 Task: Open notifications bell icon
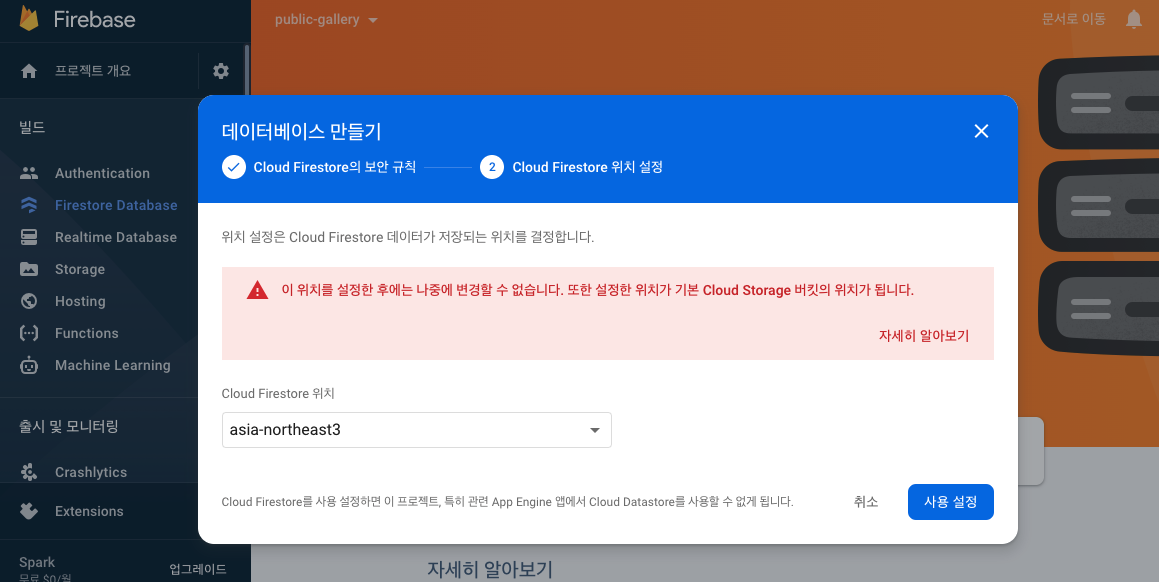(1134, 19)
